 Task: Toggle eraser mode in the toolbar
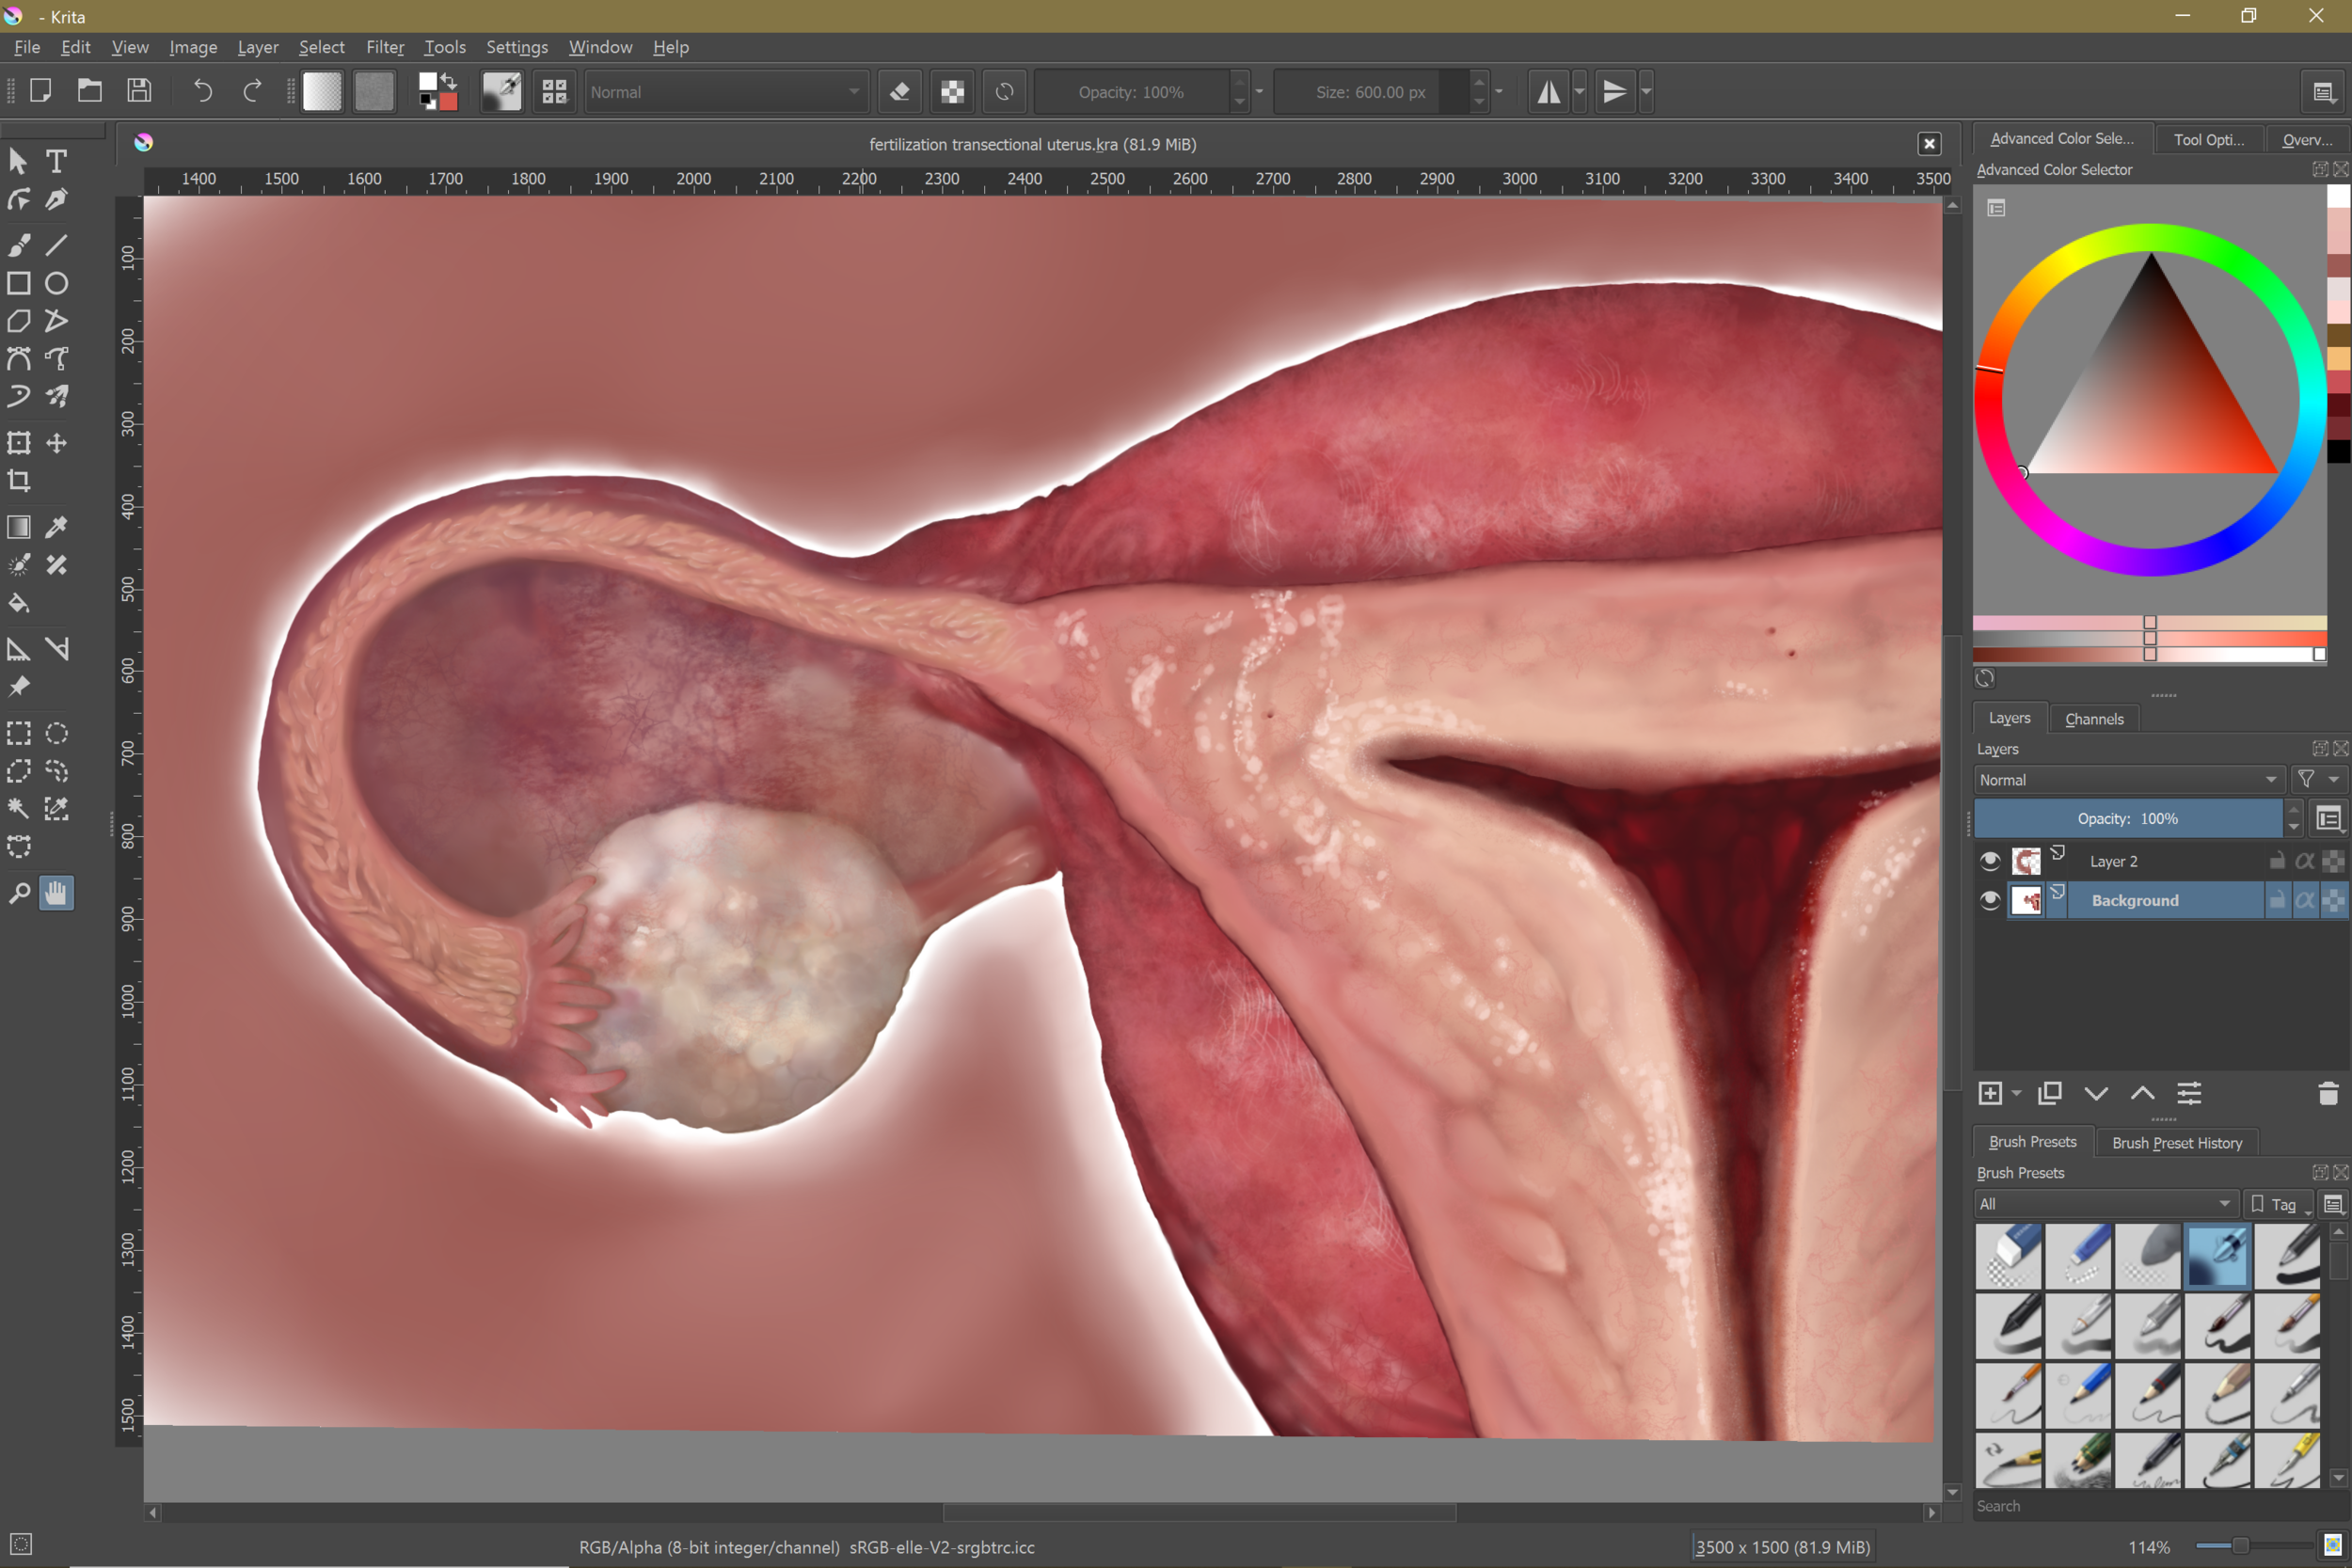click(899, 91)
